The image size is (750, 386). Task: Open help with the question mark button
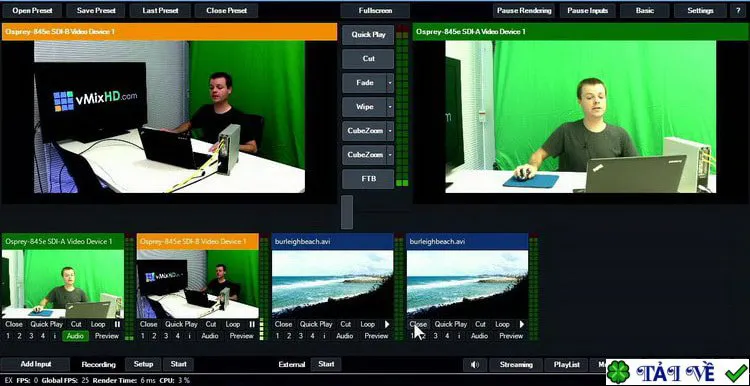[x=737, y=11]
